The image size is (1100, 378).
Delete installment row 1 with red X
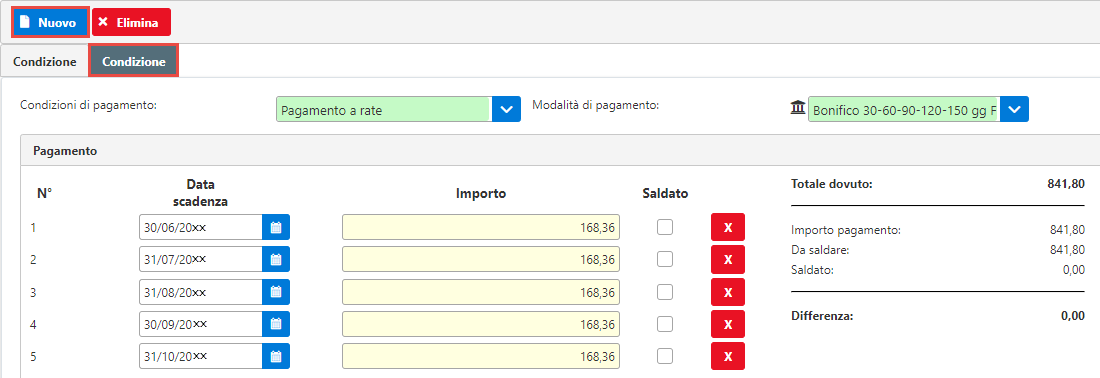pos(727,227)
